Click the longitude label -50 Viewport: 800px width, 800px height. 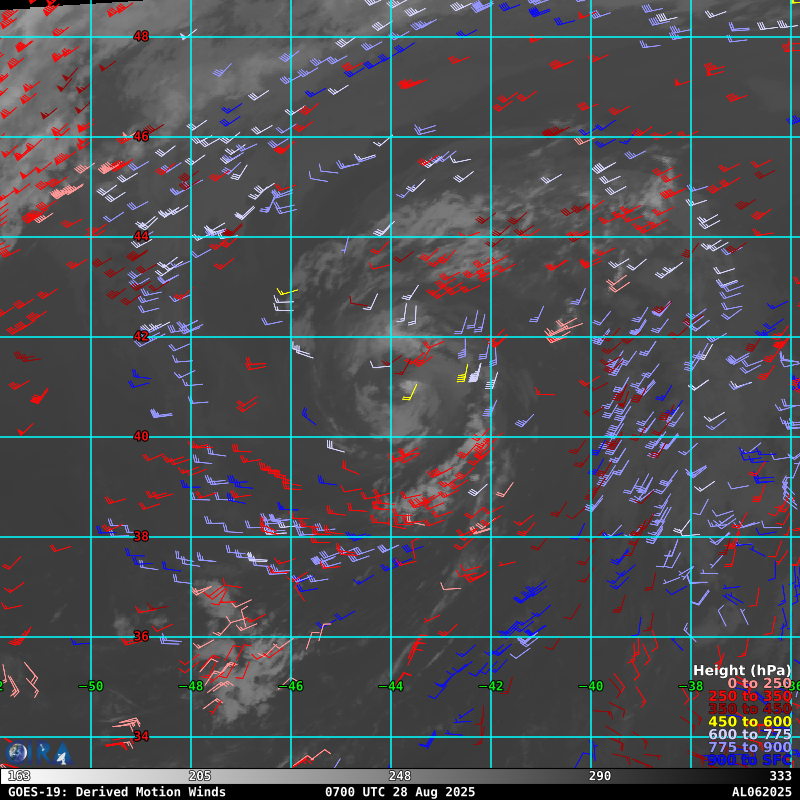90,686
